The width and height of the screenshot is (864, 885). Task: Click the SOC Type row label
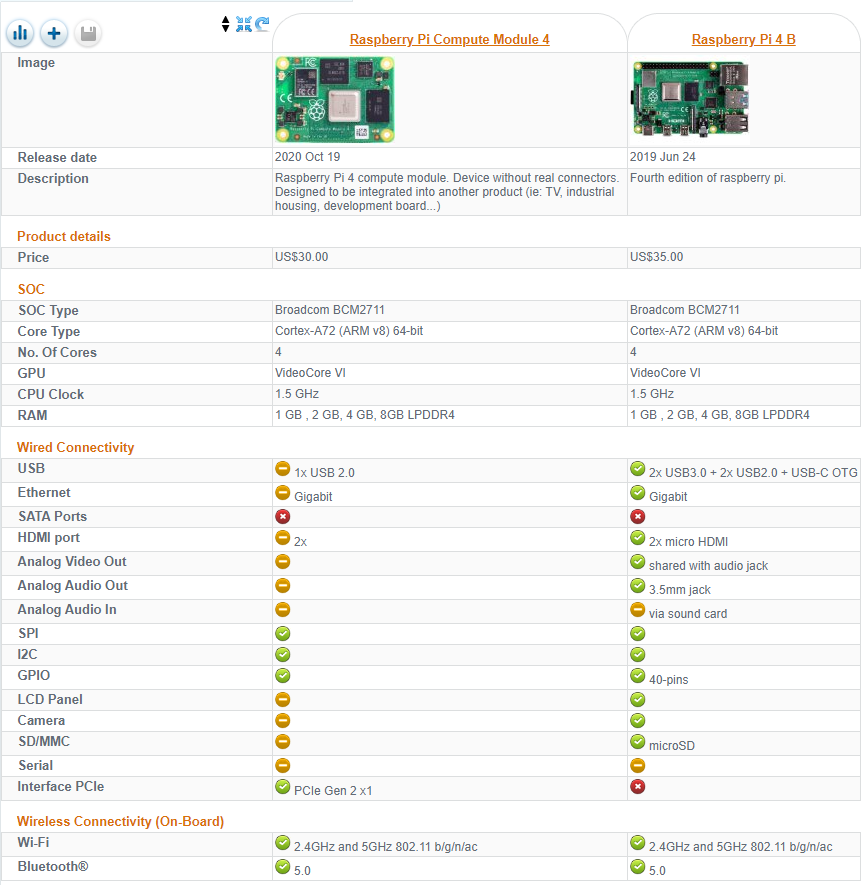pyautogui.click(x=49, y=310)
